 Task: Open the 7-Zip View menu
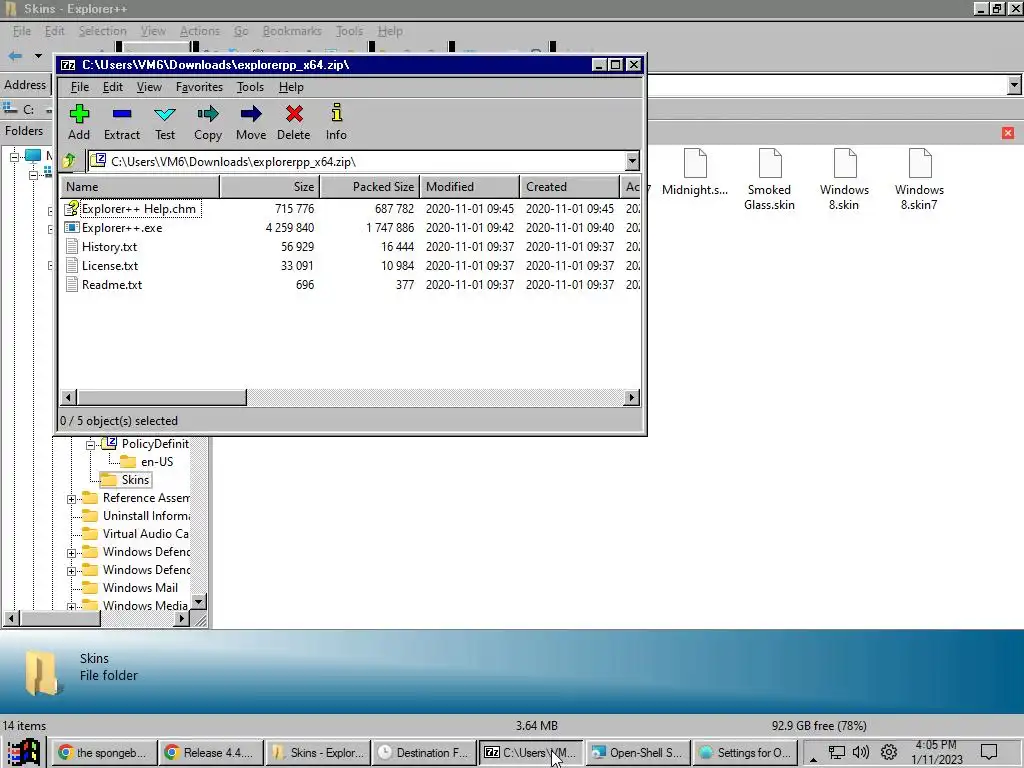tap(149, 87)
